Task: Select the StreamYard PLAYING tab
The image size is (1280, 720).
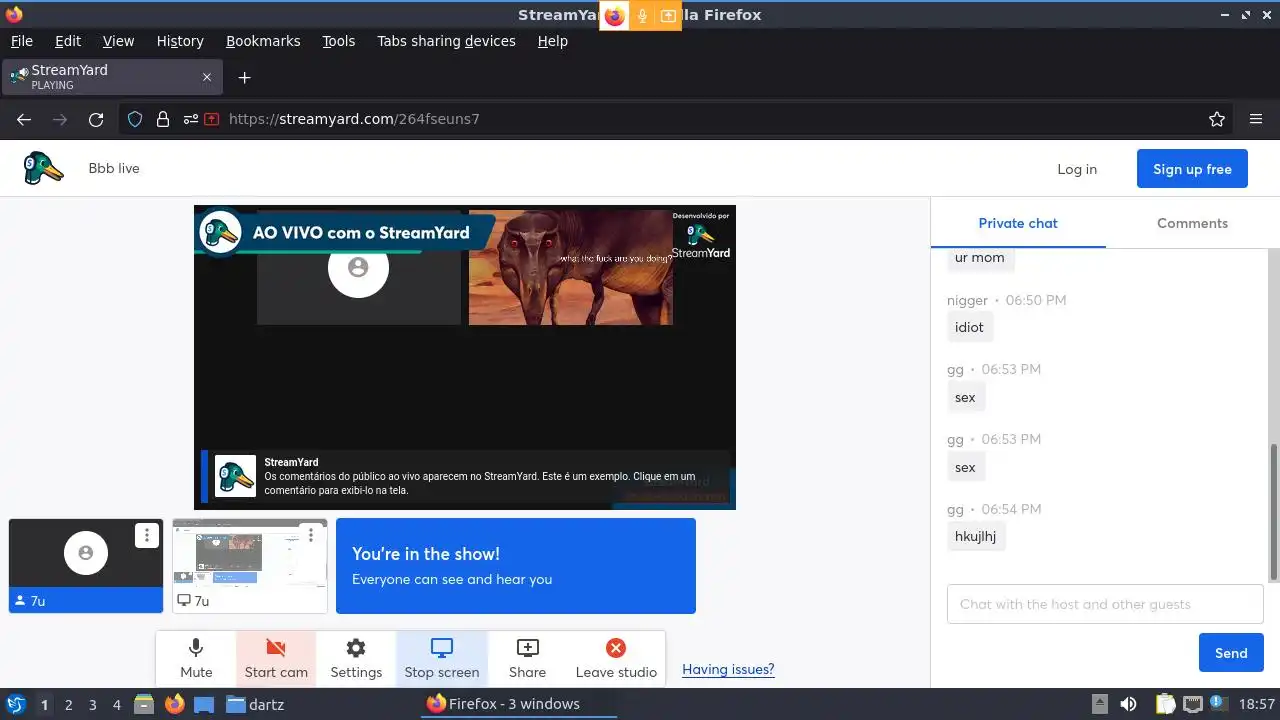Action: coord(112,77)
